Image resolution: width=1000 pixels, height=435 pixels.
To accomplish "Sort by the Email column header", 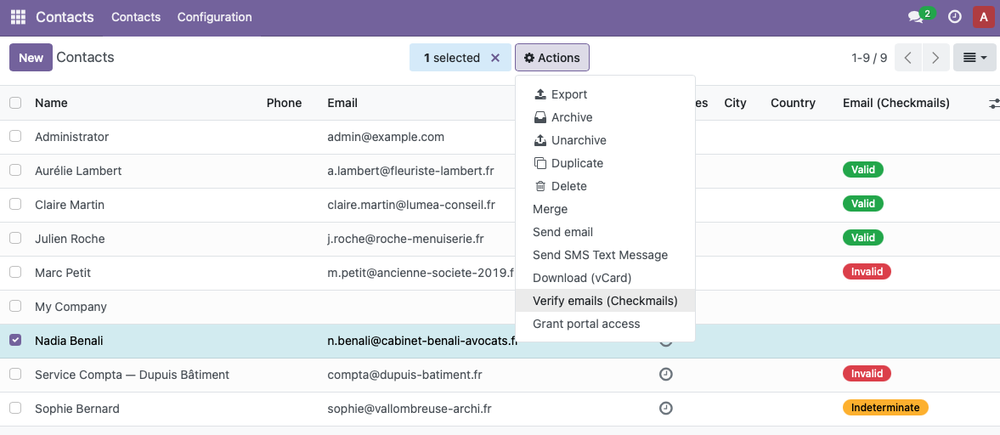I will point(342,103).
